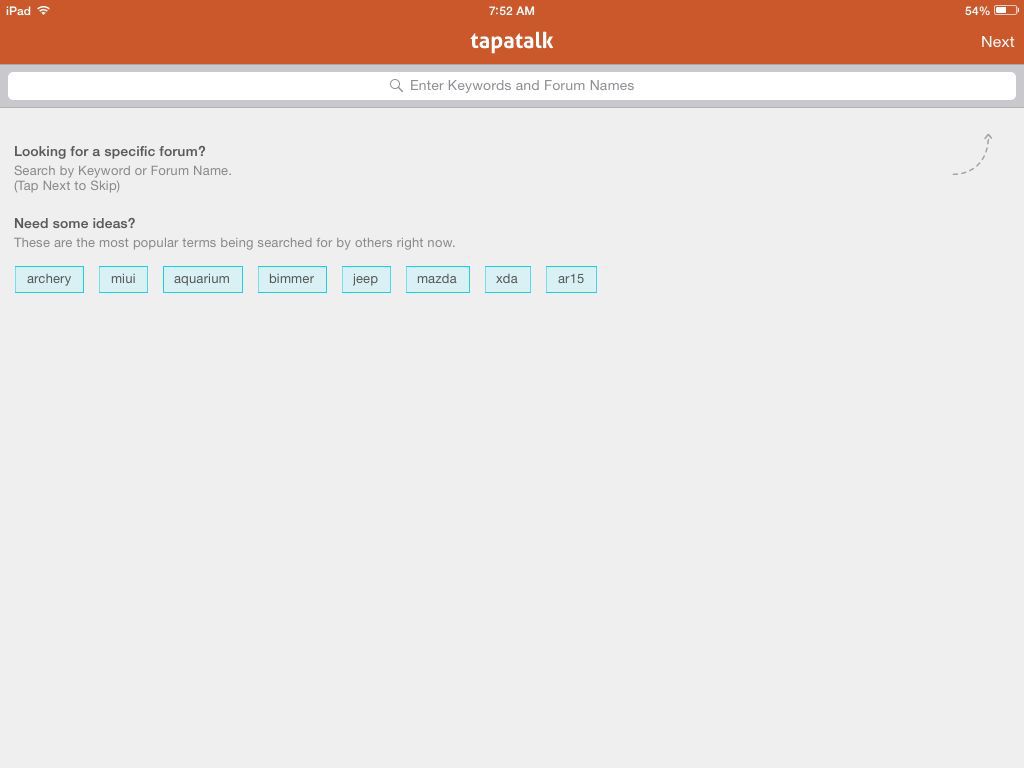Tap the 7:52 AM clock
1024x768 pixels.
click(x=511, y=11)
